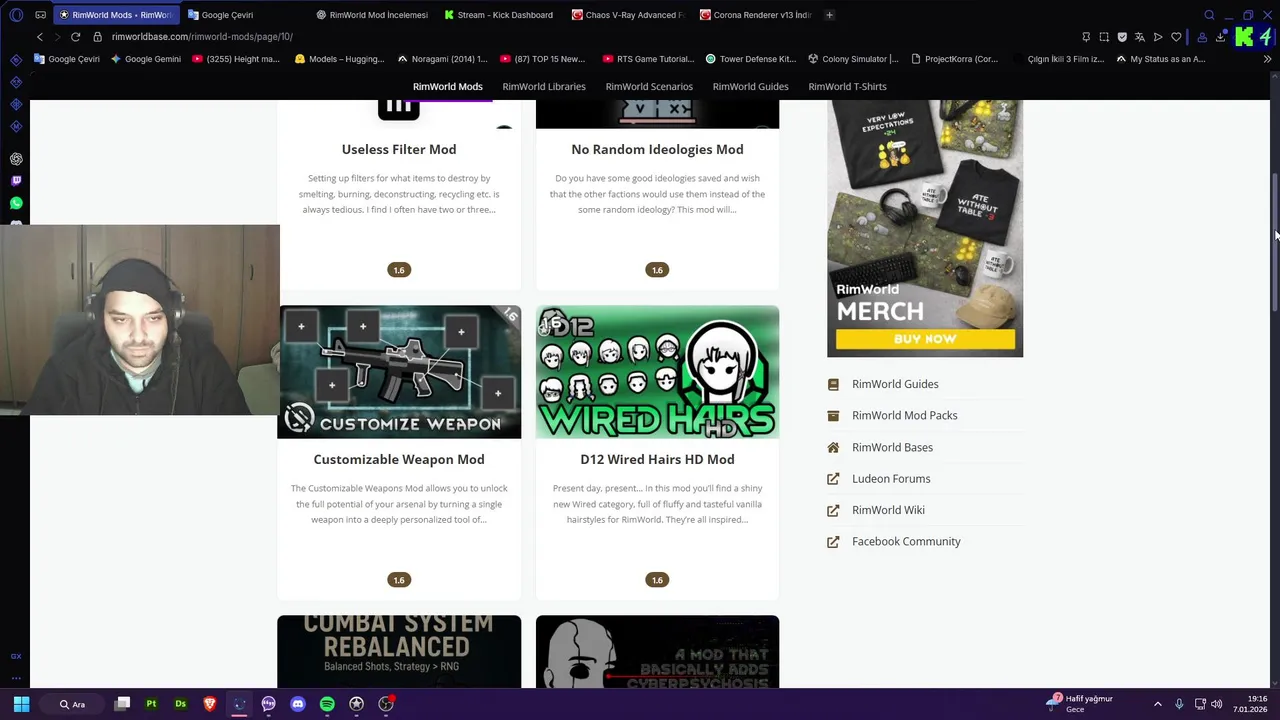Open the cyberpsychosis mod thumbnail

[x=657, y=652]
